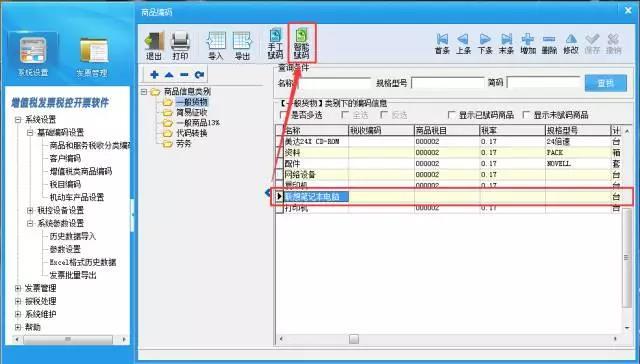640x364 pixels.
Task: Click the 简码 input field
Action: point(543,83)
